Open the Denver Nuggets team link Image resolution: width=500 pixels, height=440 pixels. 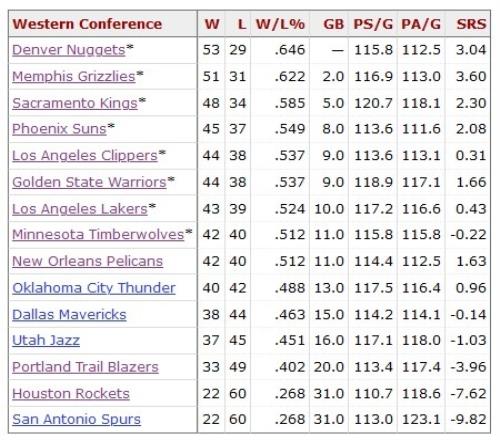[69, 50]
